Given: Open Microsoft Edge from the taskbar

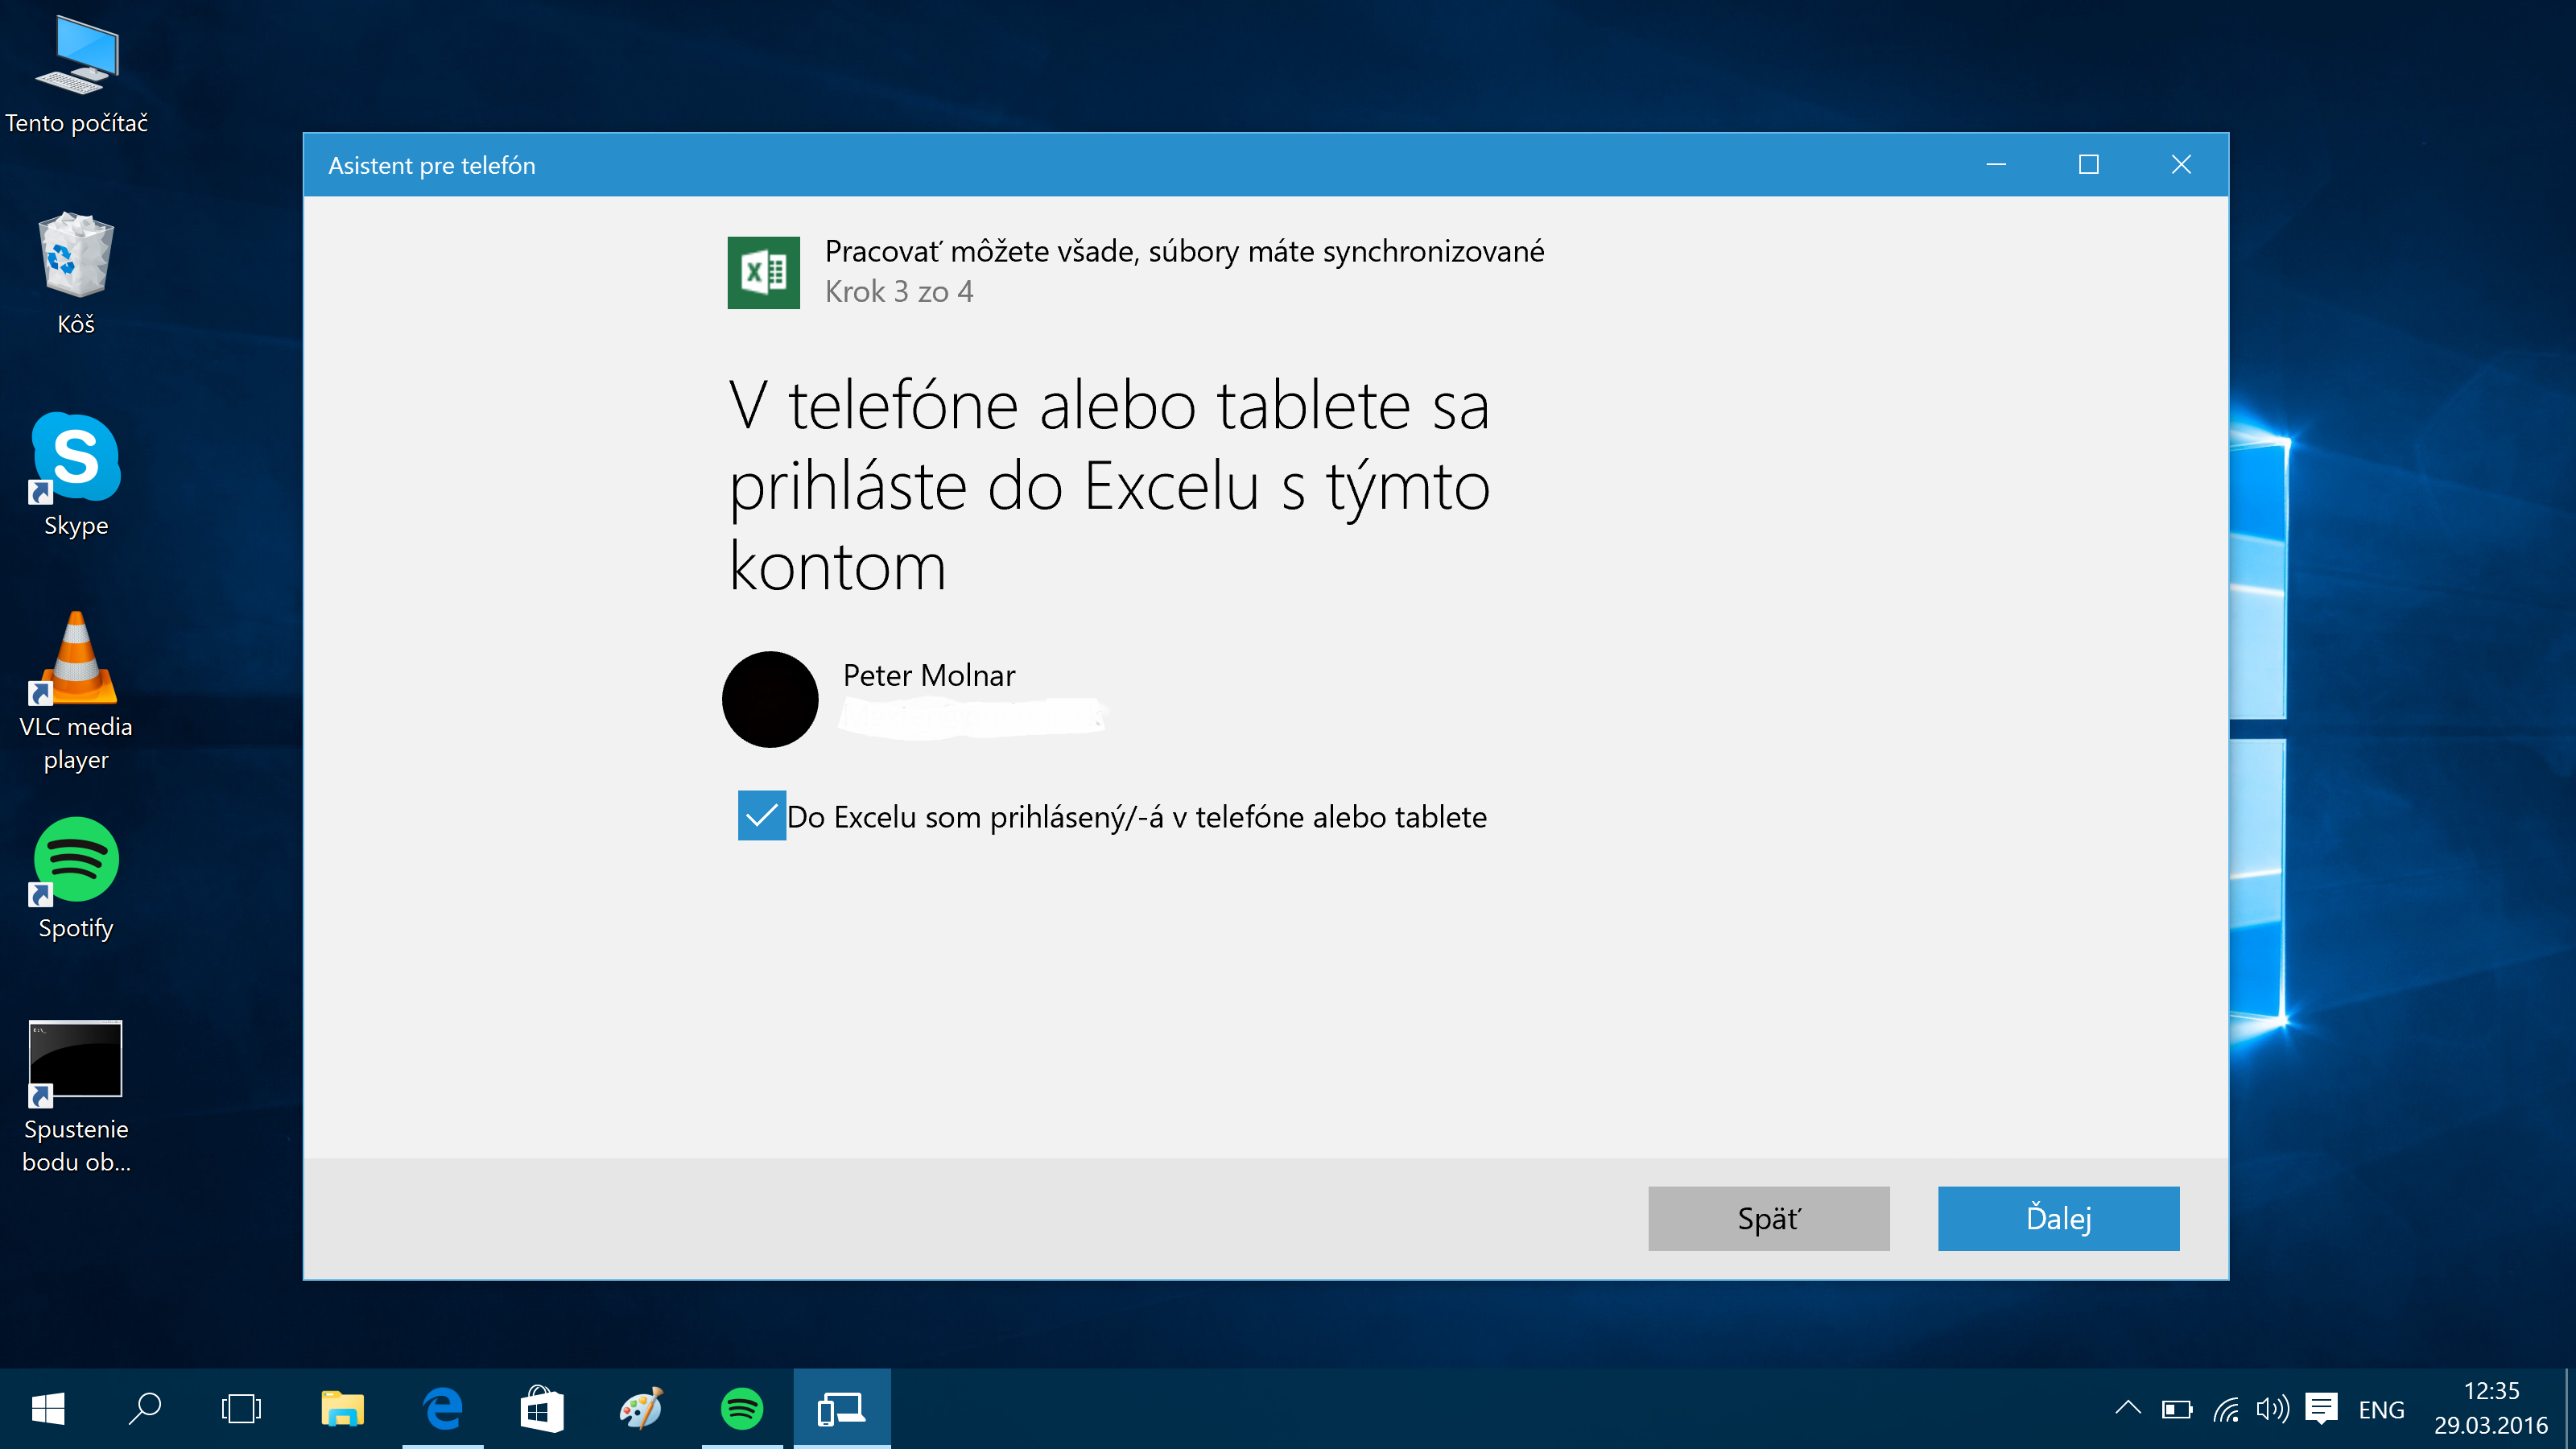Looking at the screenshot, I should [x=443, y=1409].
